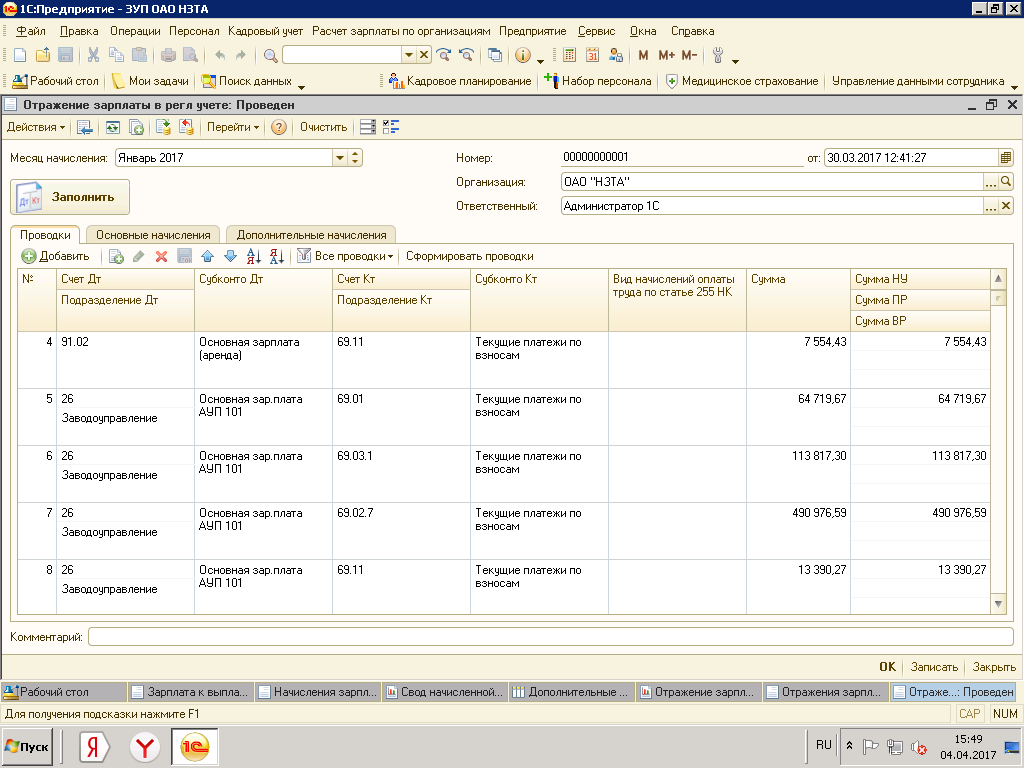Move the row up with the blue up arrow
1024x768 pixels.
point(208,257)
